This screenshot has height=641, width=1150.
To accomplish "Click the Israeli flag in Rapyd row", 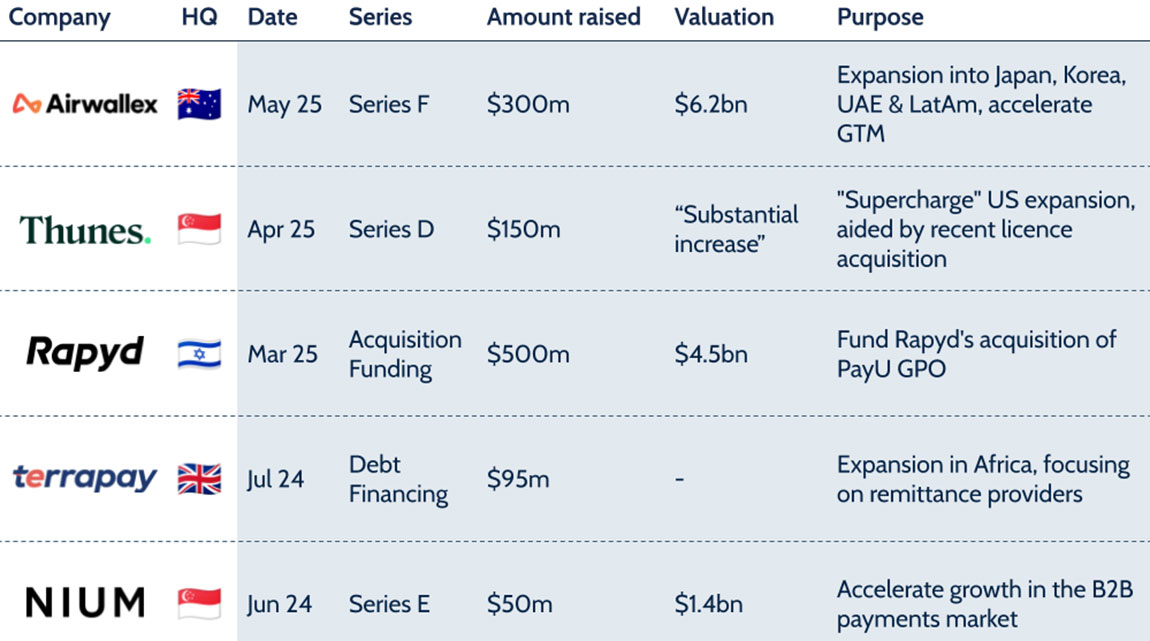I will click(199, 354).
